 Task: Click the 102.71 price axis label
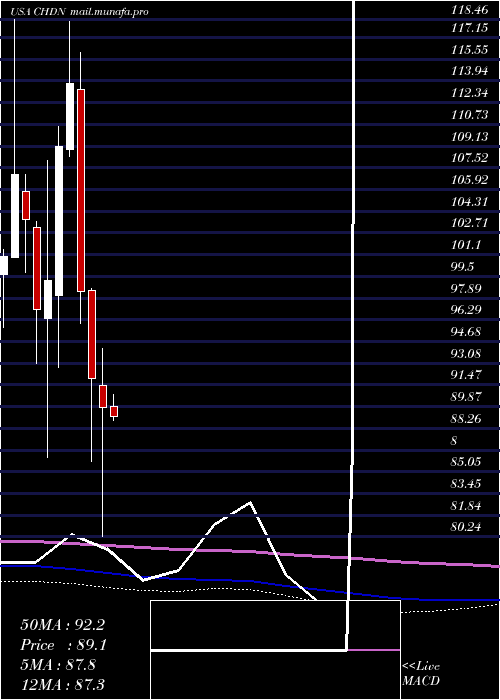point(470,223)
